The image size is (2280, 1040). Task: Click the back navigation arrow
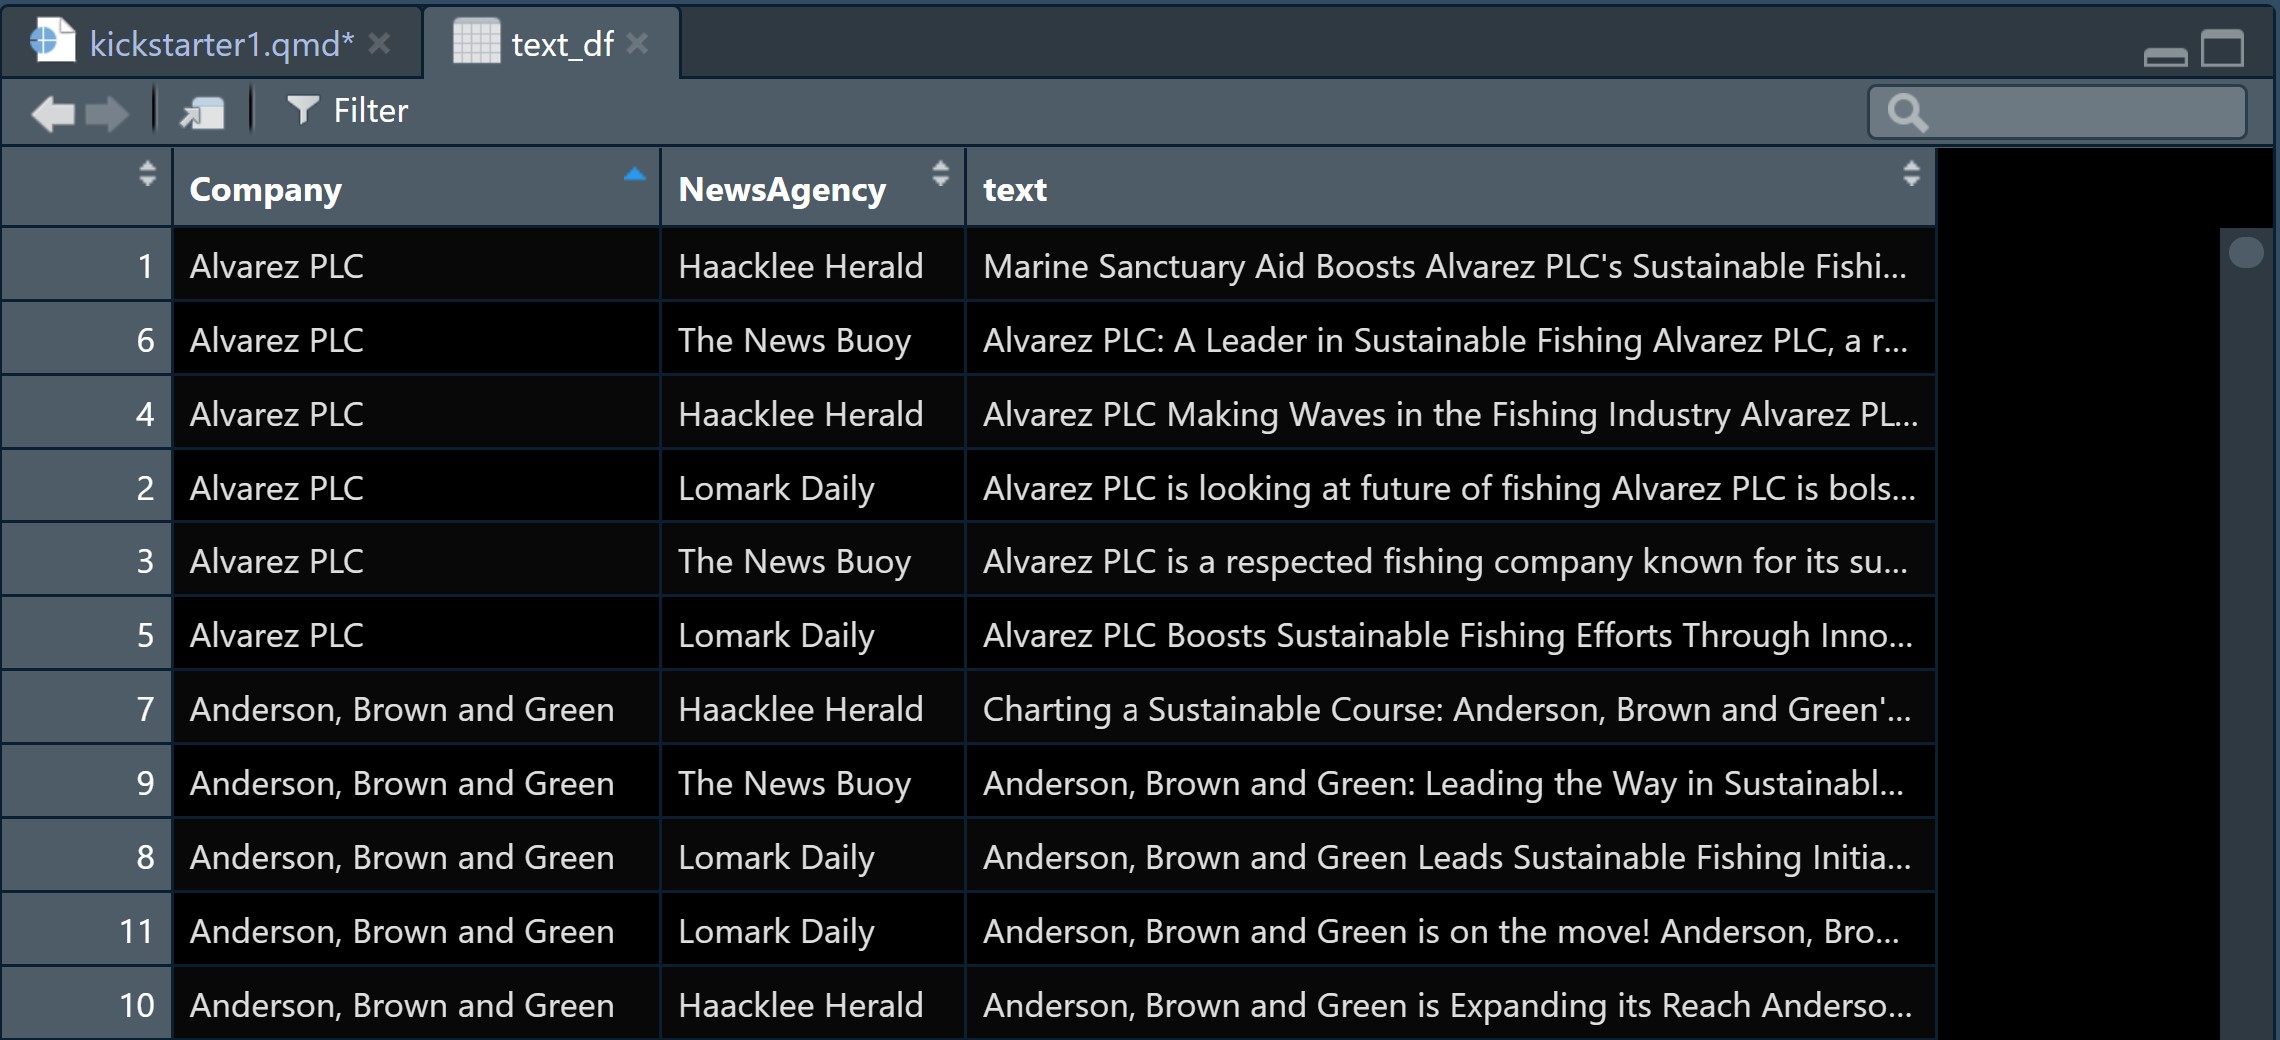click(53, 113)
